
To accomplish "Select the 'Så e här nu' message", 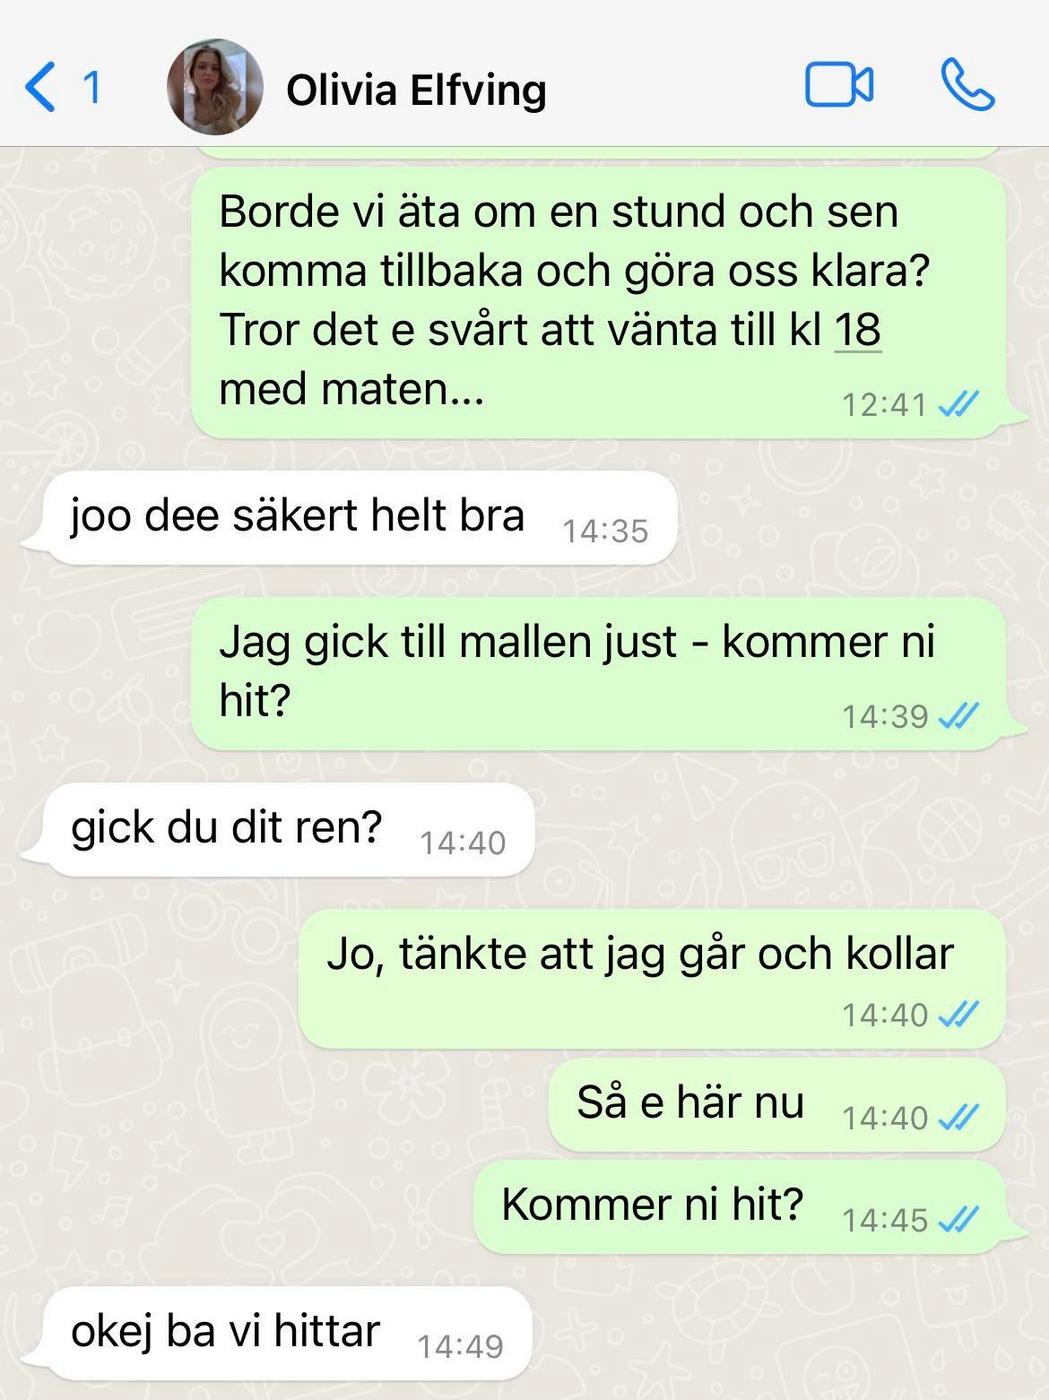I will (x=777, y=1105).
